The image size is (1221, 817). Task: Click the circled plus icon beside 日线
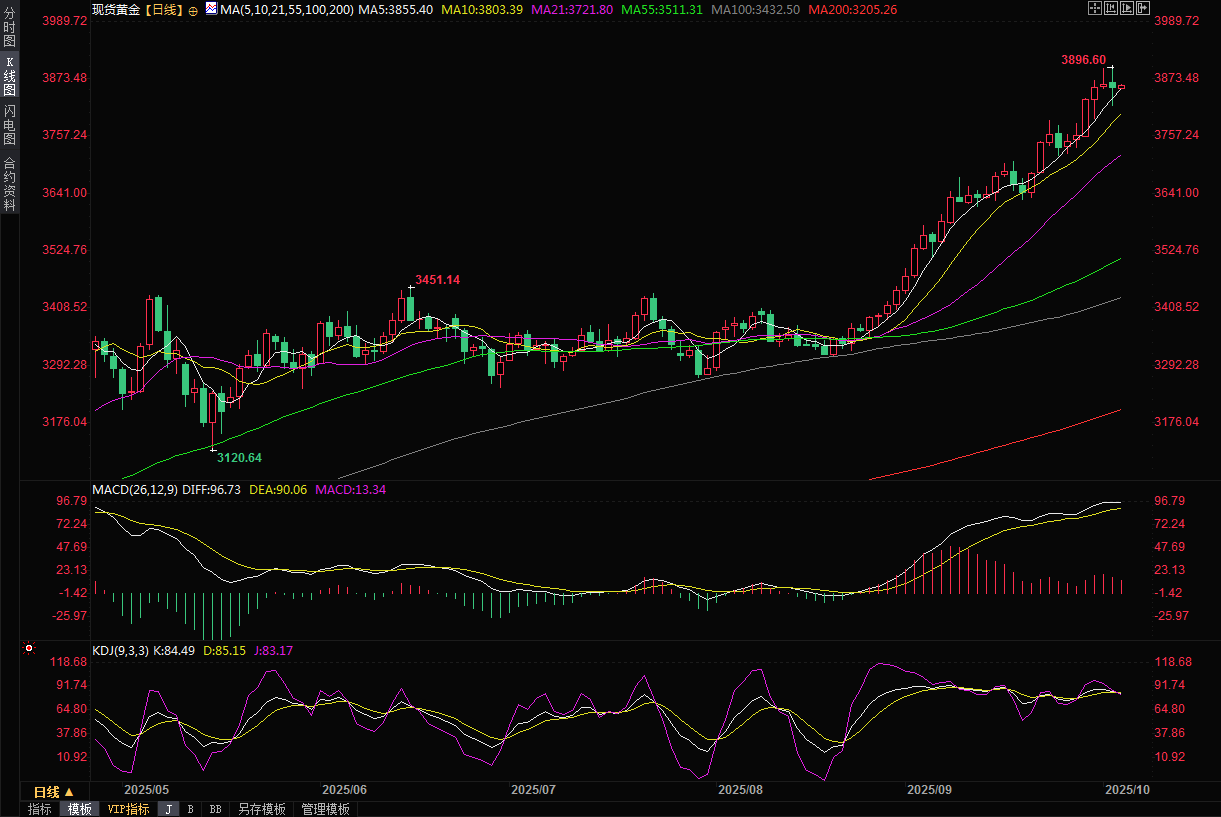193,9
